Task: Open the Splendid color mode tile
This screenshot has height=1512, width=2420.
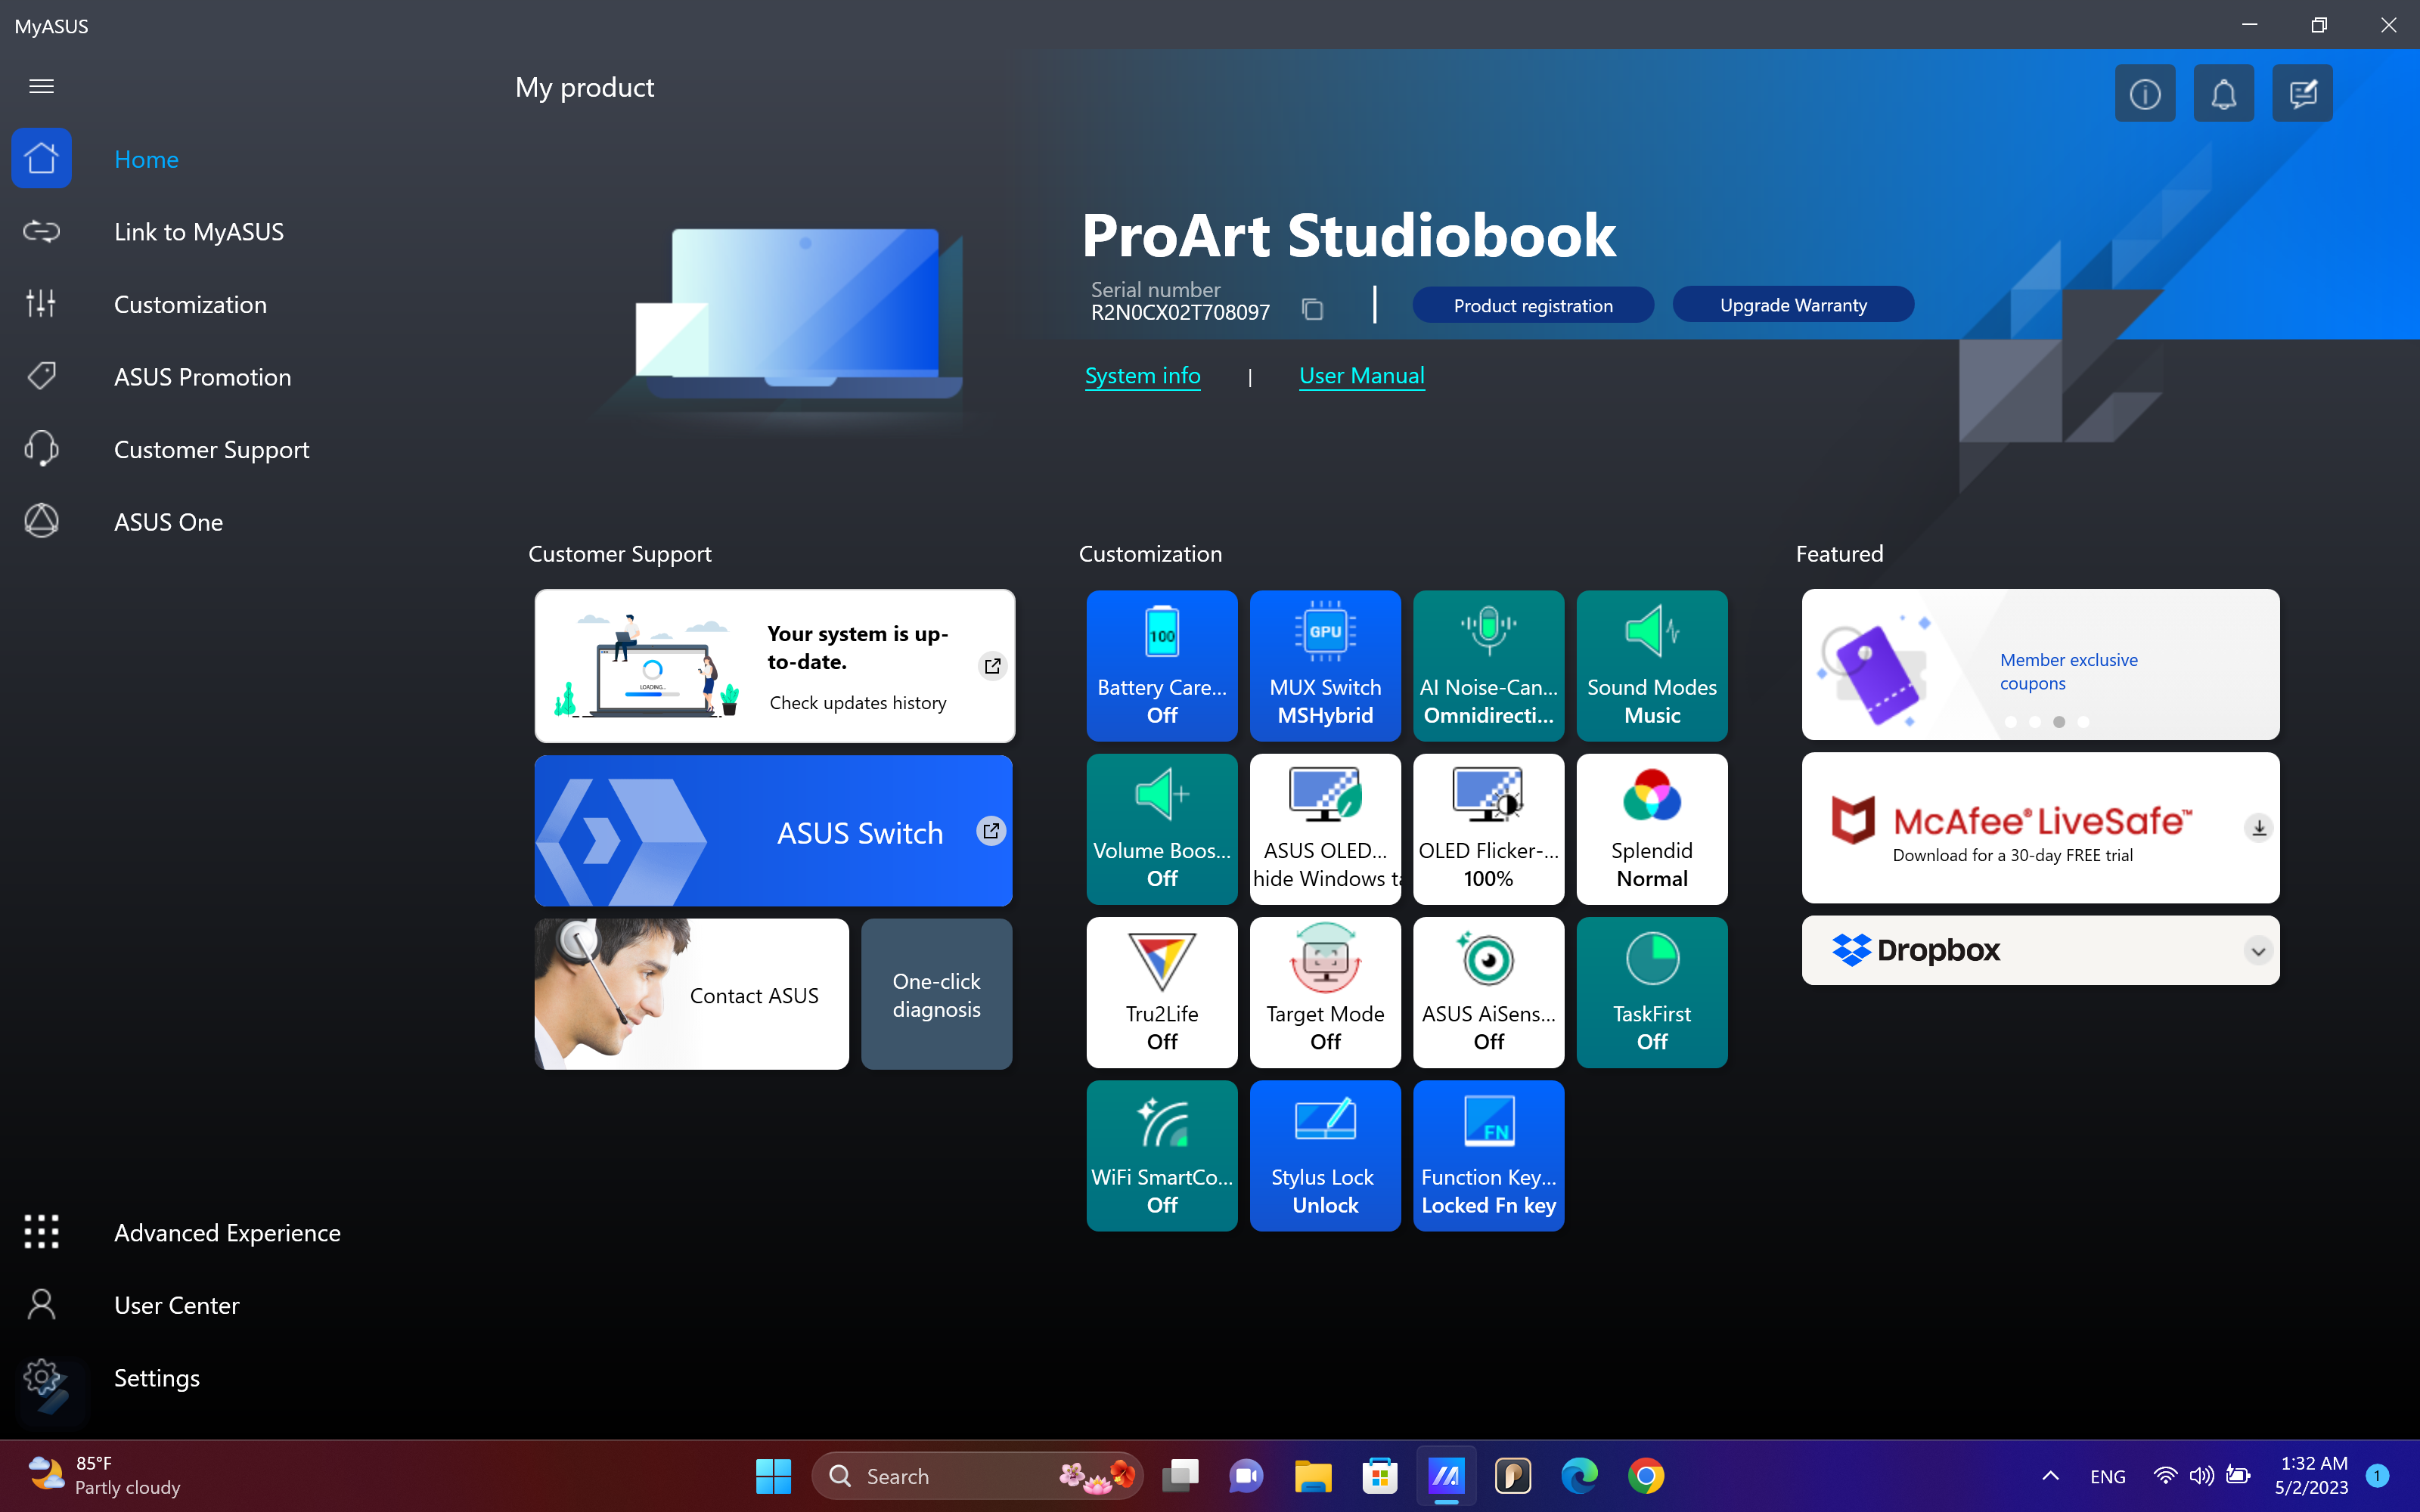Action: point(1652,829)
